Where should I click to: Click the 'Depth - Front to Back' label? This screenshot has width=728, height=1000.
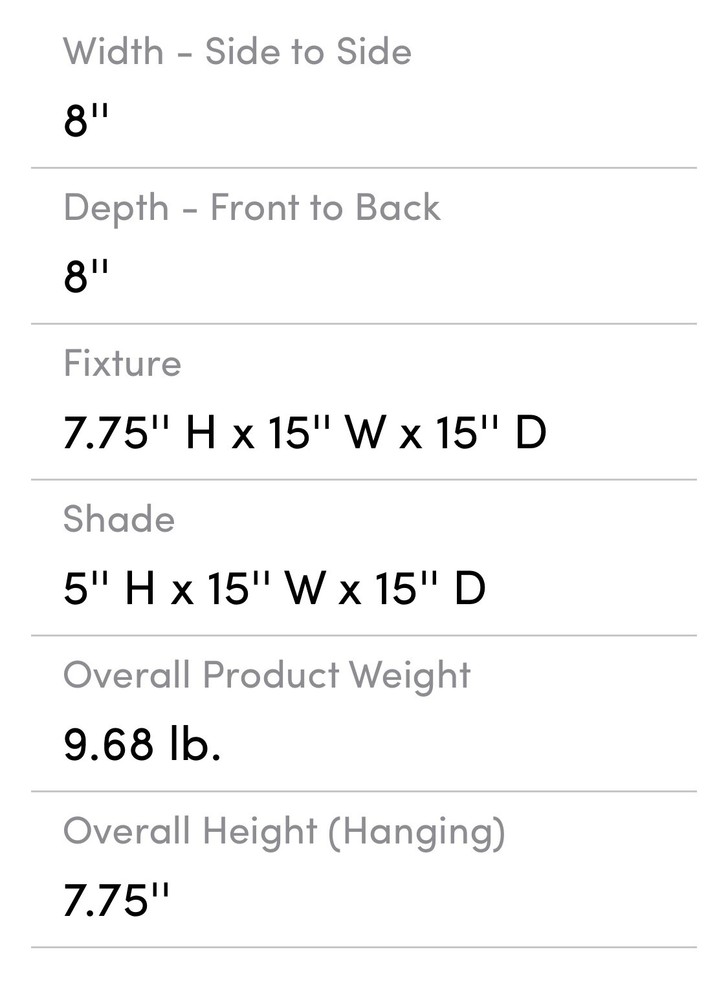tap(251, 208)
